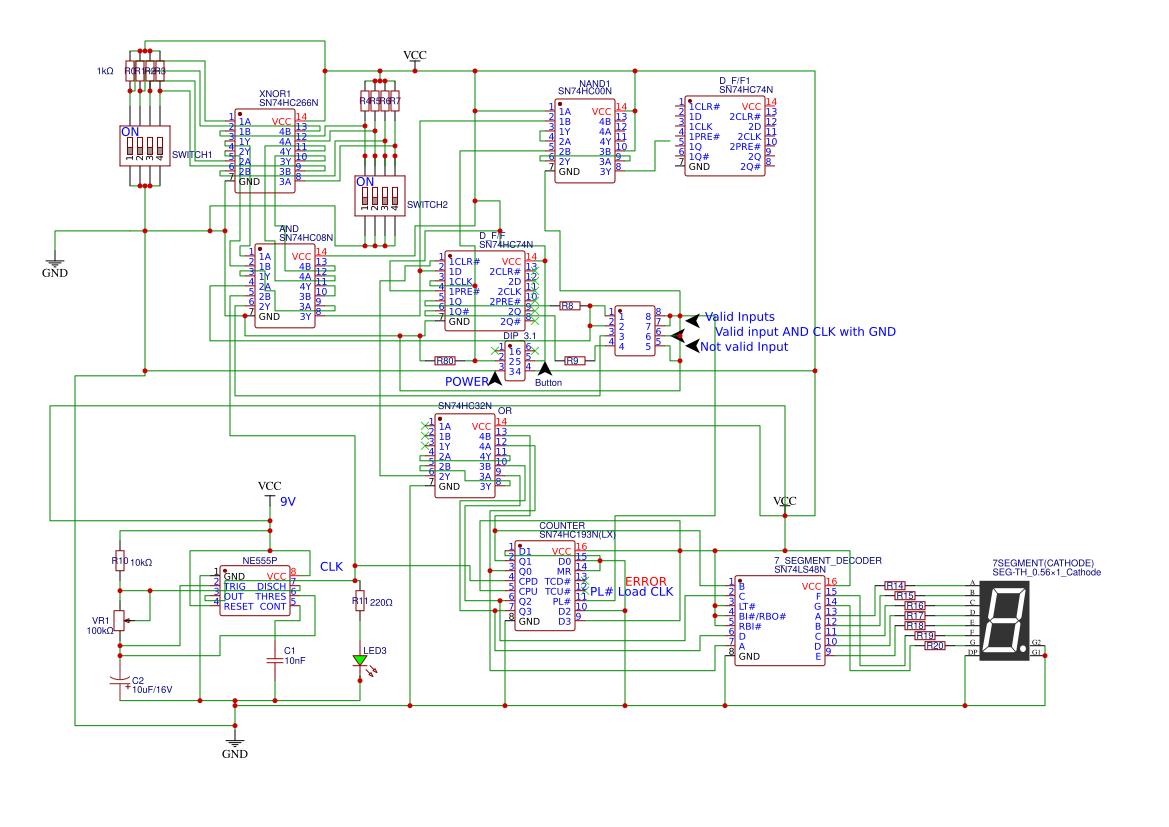Click the XNOR1 SN74HC266N chip body
This screenshot has height=827, width=1169.
point(265,151)
